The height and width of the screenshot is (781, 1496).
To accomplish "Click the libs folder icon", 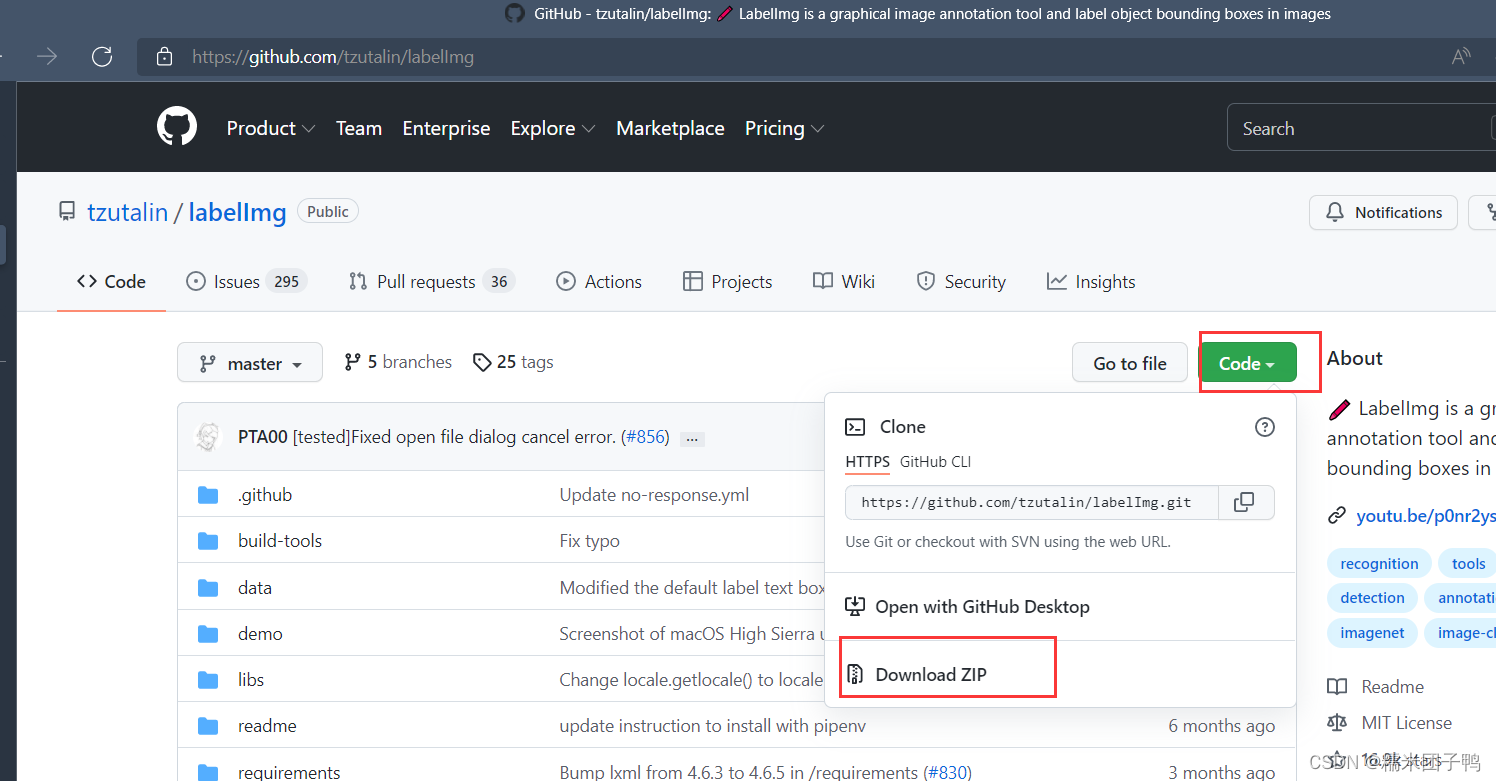I will [208, 680].
